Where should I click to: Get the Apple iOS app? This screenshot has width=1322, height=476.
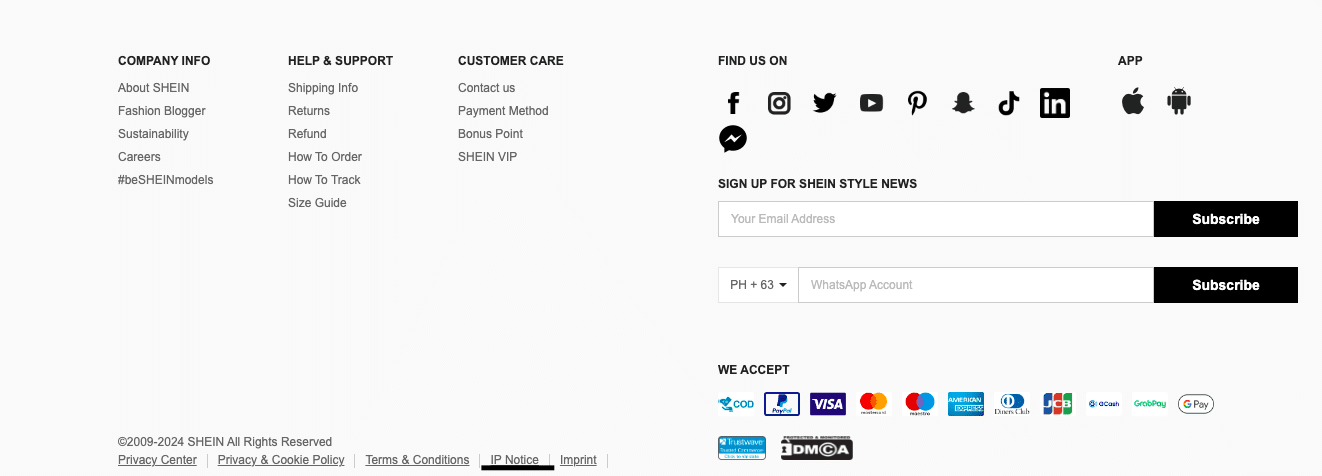click(x=1133, y=101)
